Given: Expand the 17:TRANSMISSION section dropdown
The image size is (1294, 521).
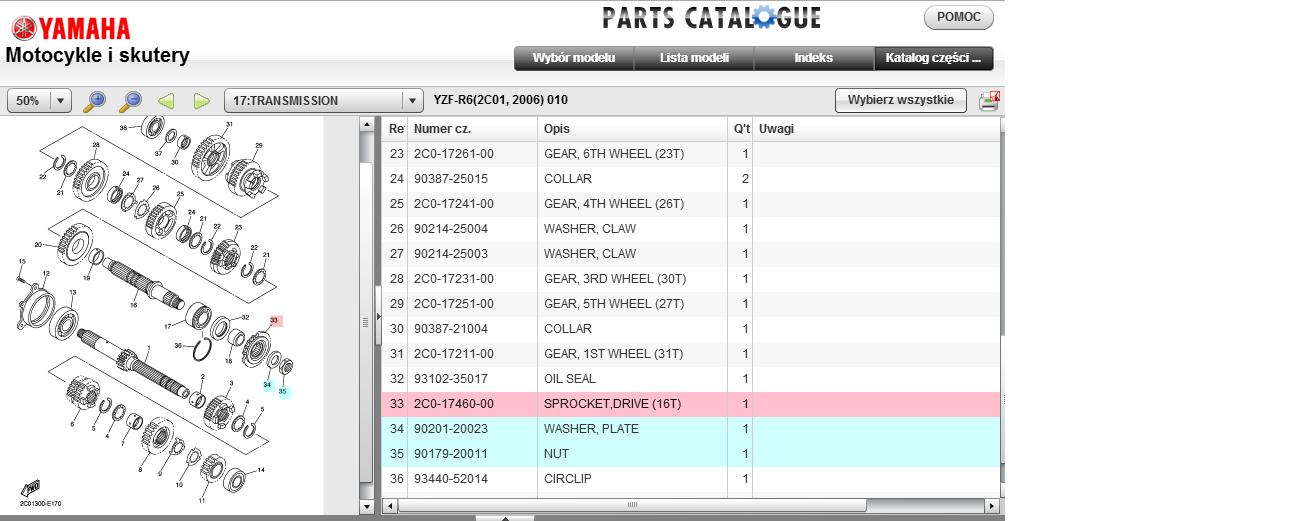Looking at the screenshot, I should click(413, 101).
